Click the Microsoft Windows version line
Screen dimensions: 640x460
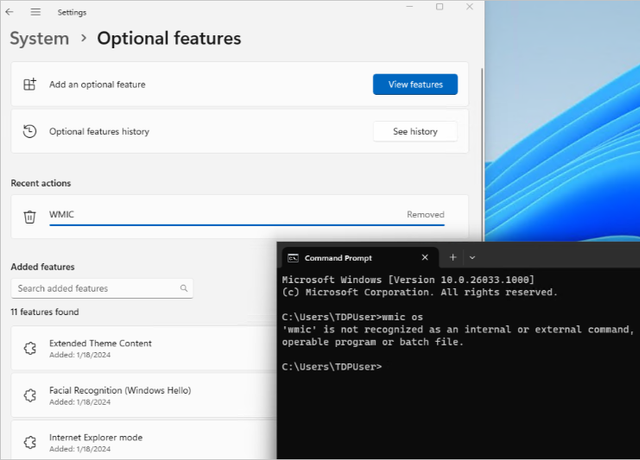(x=408, y=280)
